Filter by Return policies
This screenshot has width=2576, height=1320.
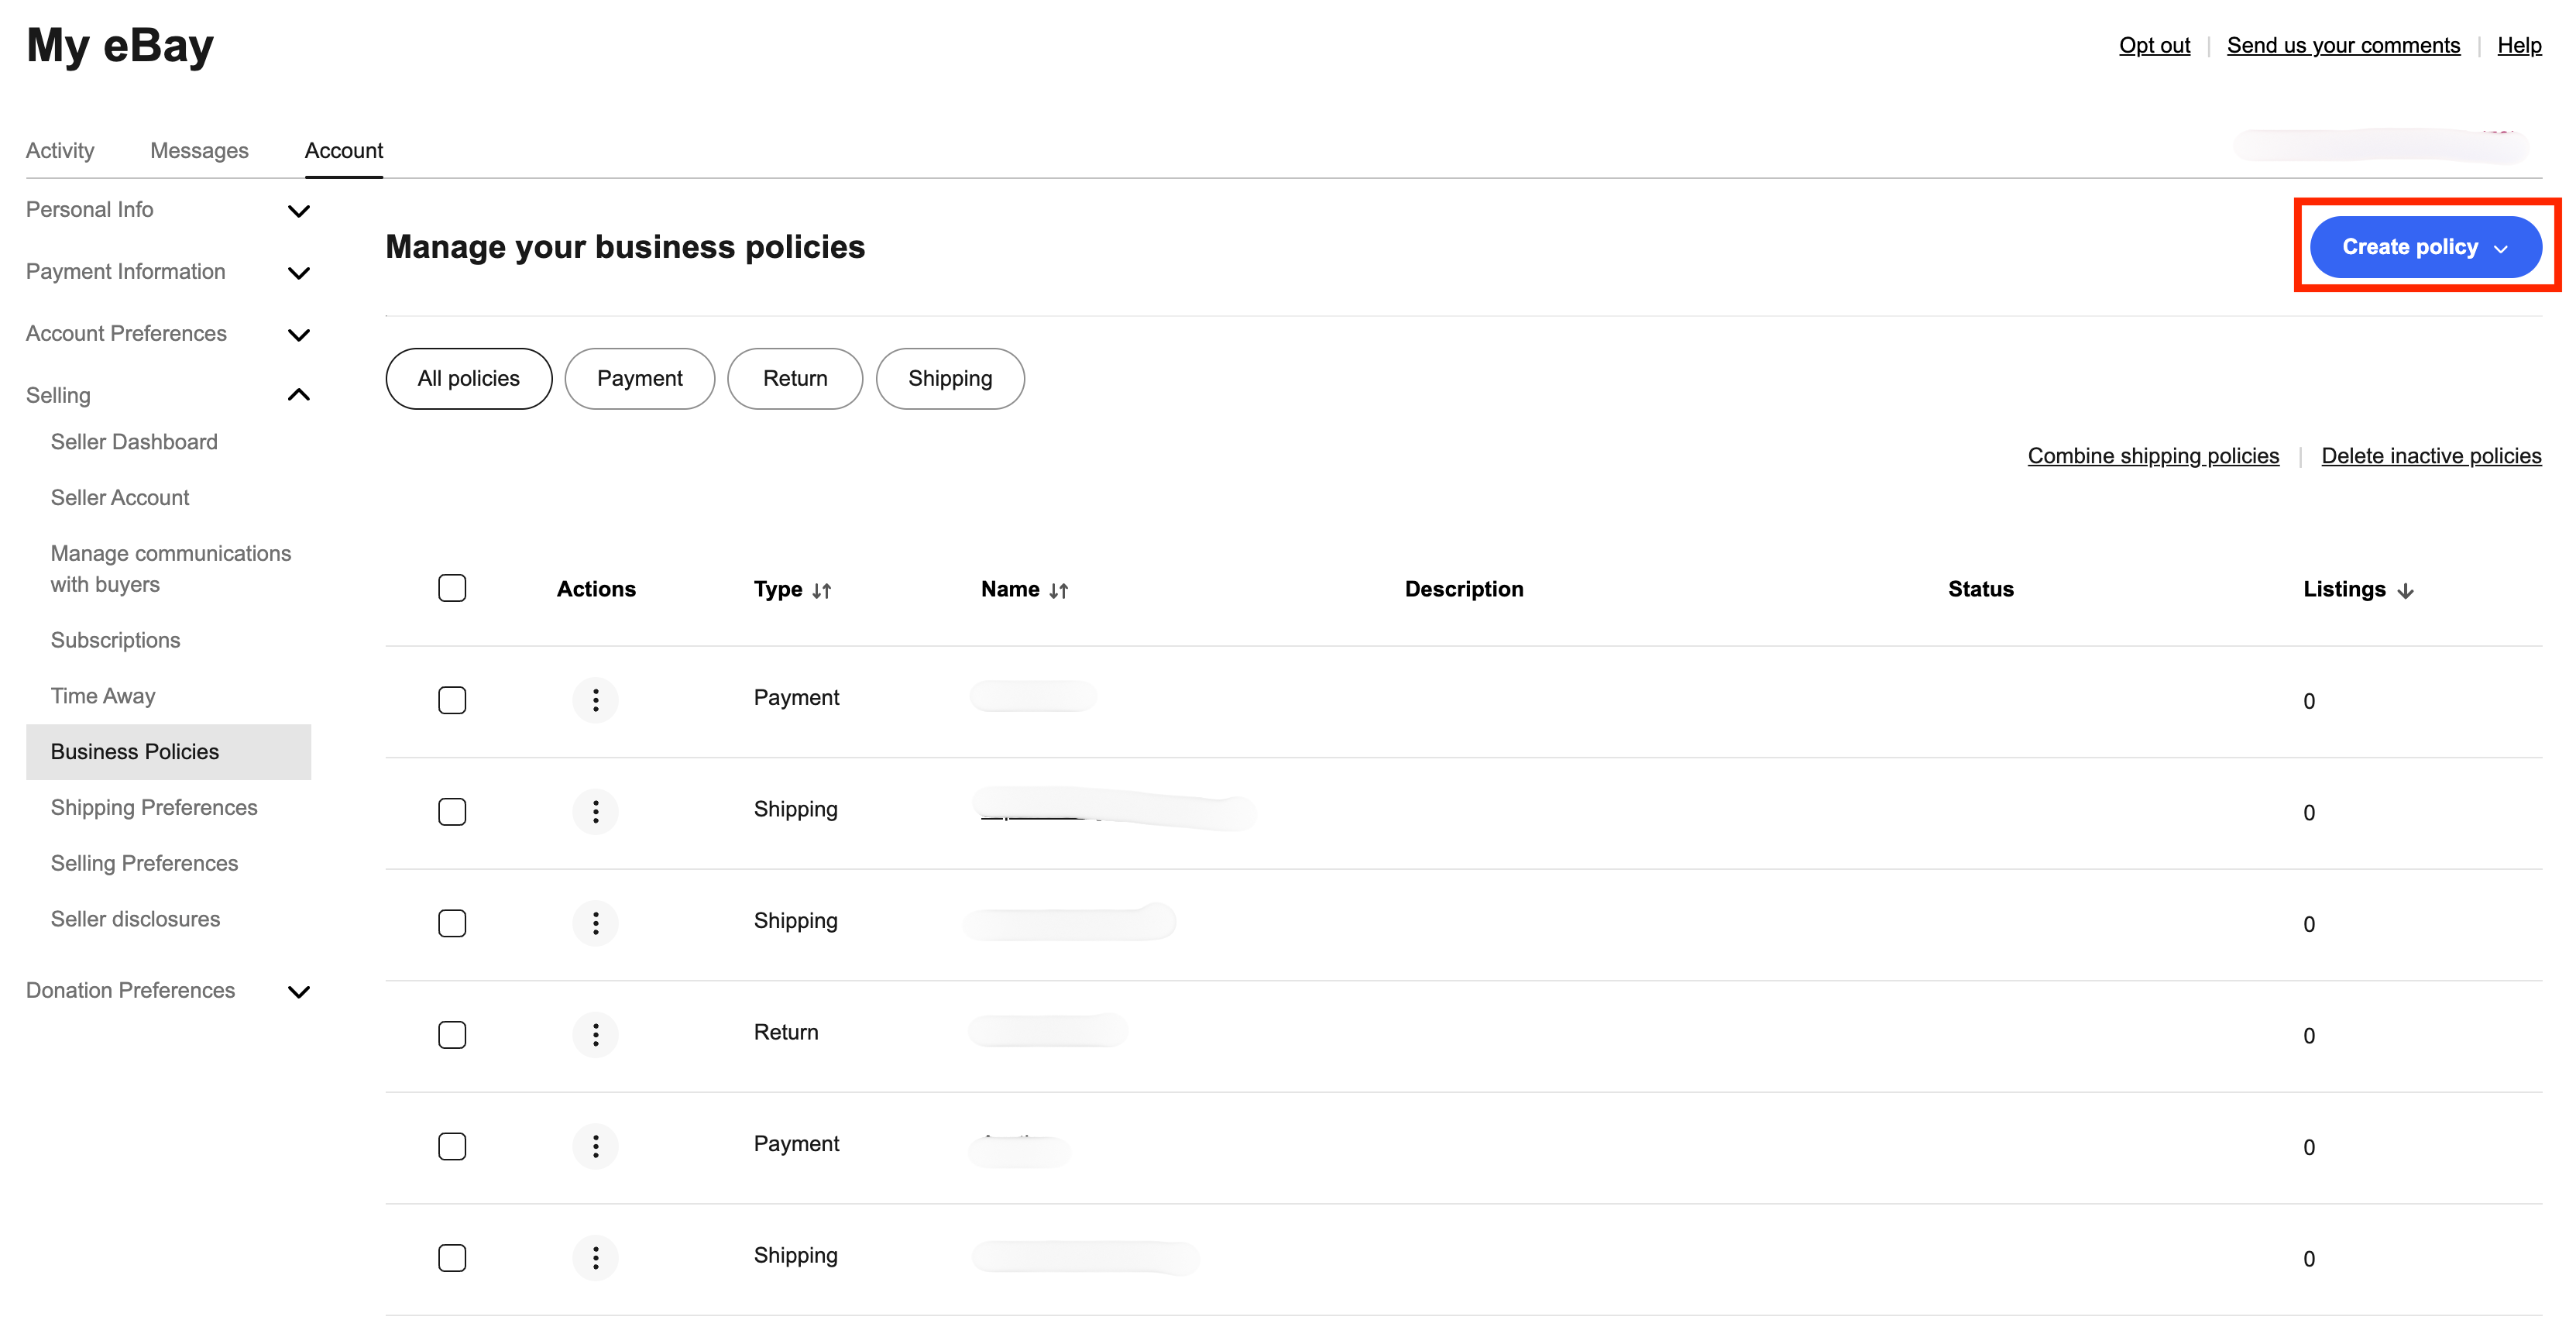(795, 379)
